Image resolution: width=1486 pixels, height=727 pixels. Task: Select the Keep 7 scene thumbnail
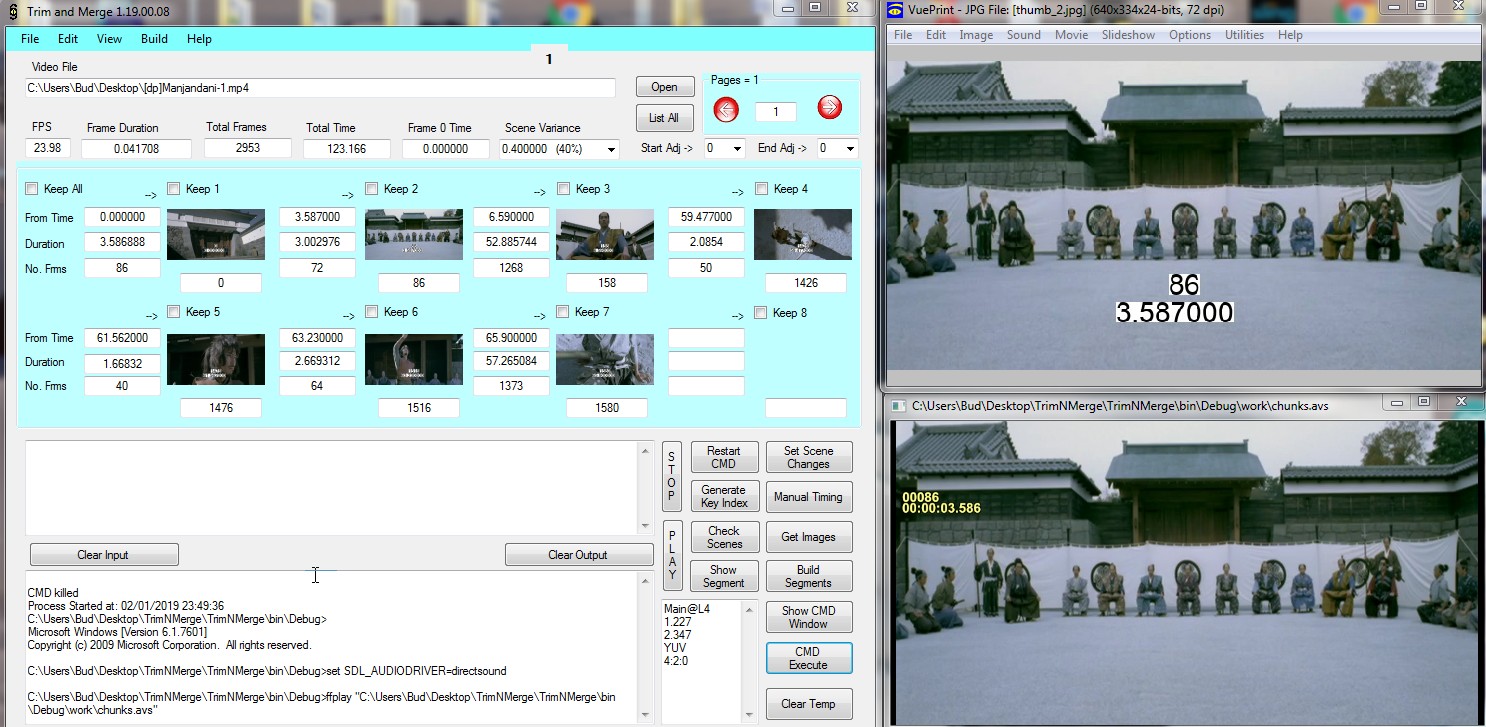click(x=604, y=359)
